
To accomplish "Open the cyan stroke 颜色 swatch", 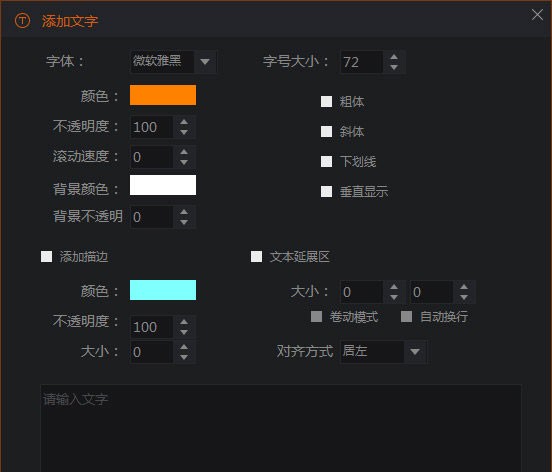I will pyautogui.click(x=163, y=290).
